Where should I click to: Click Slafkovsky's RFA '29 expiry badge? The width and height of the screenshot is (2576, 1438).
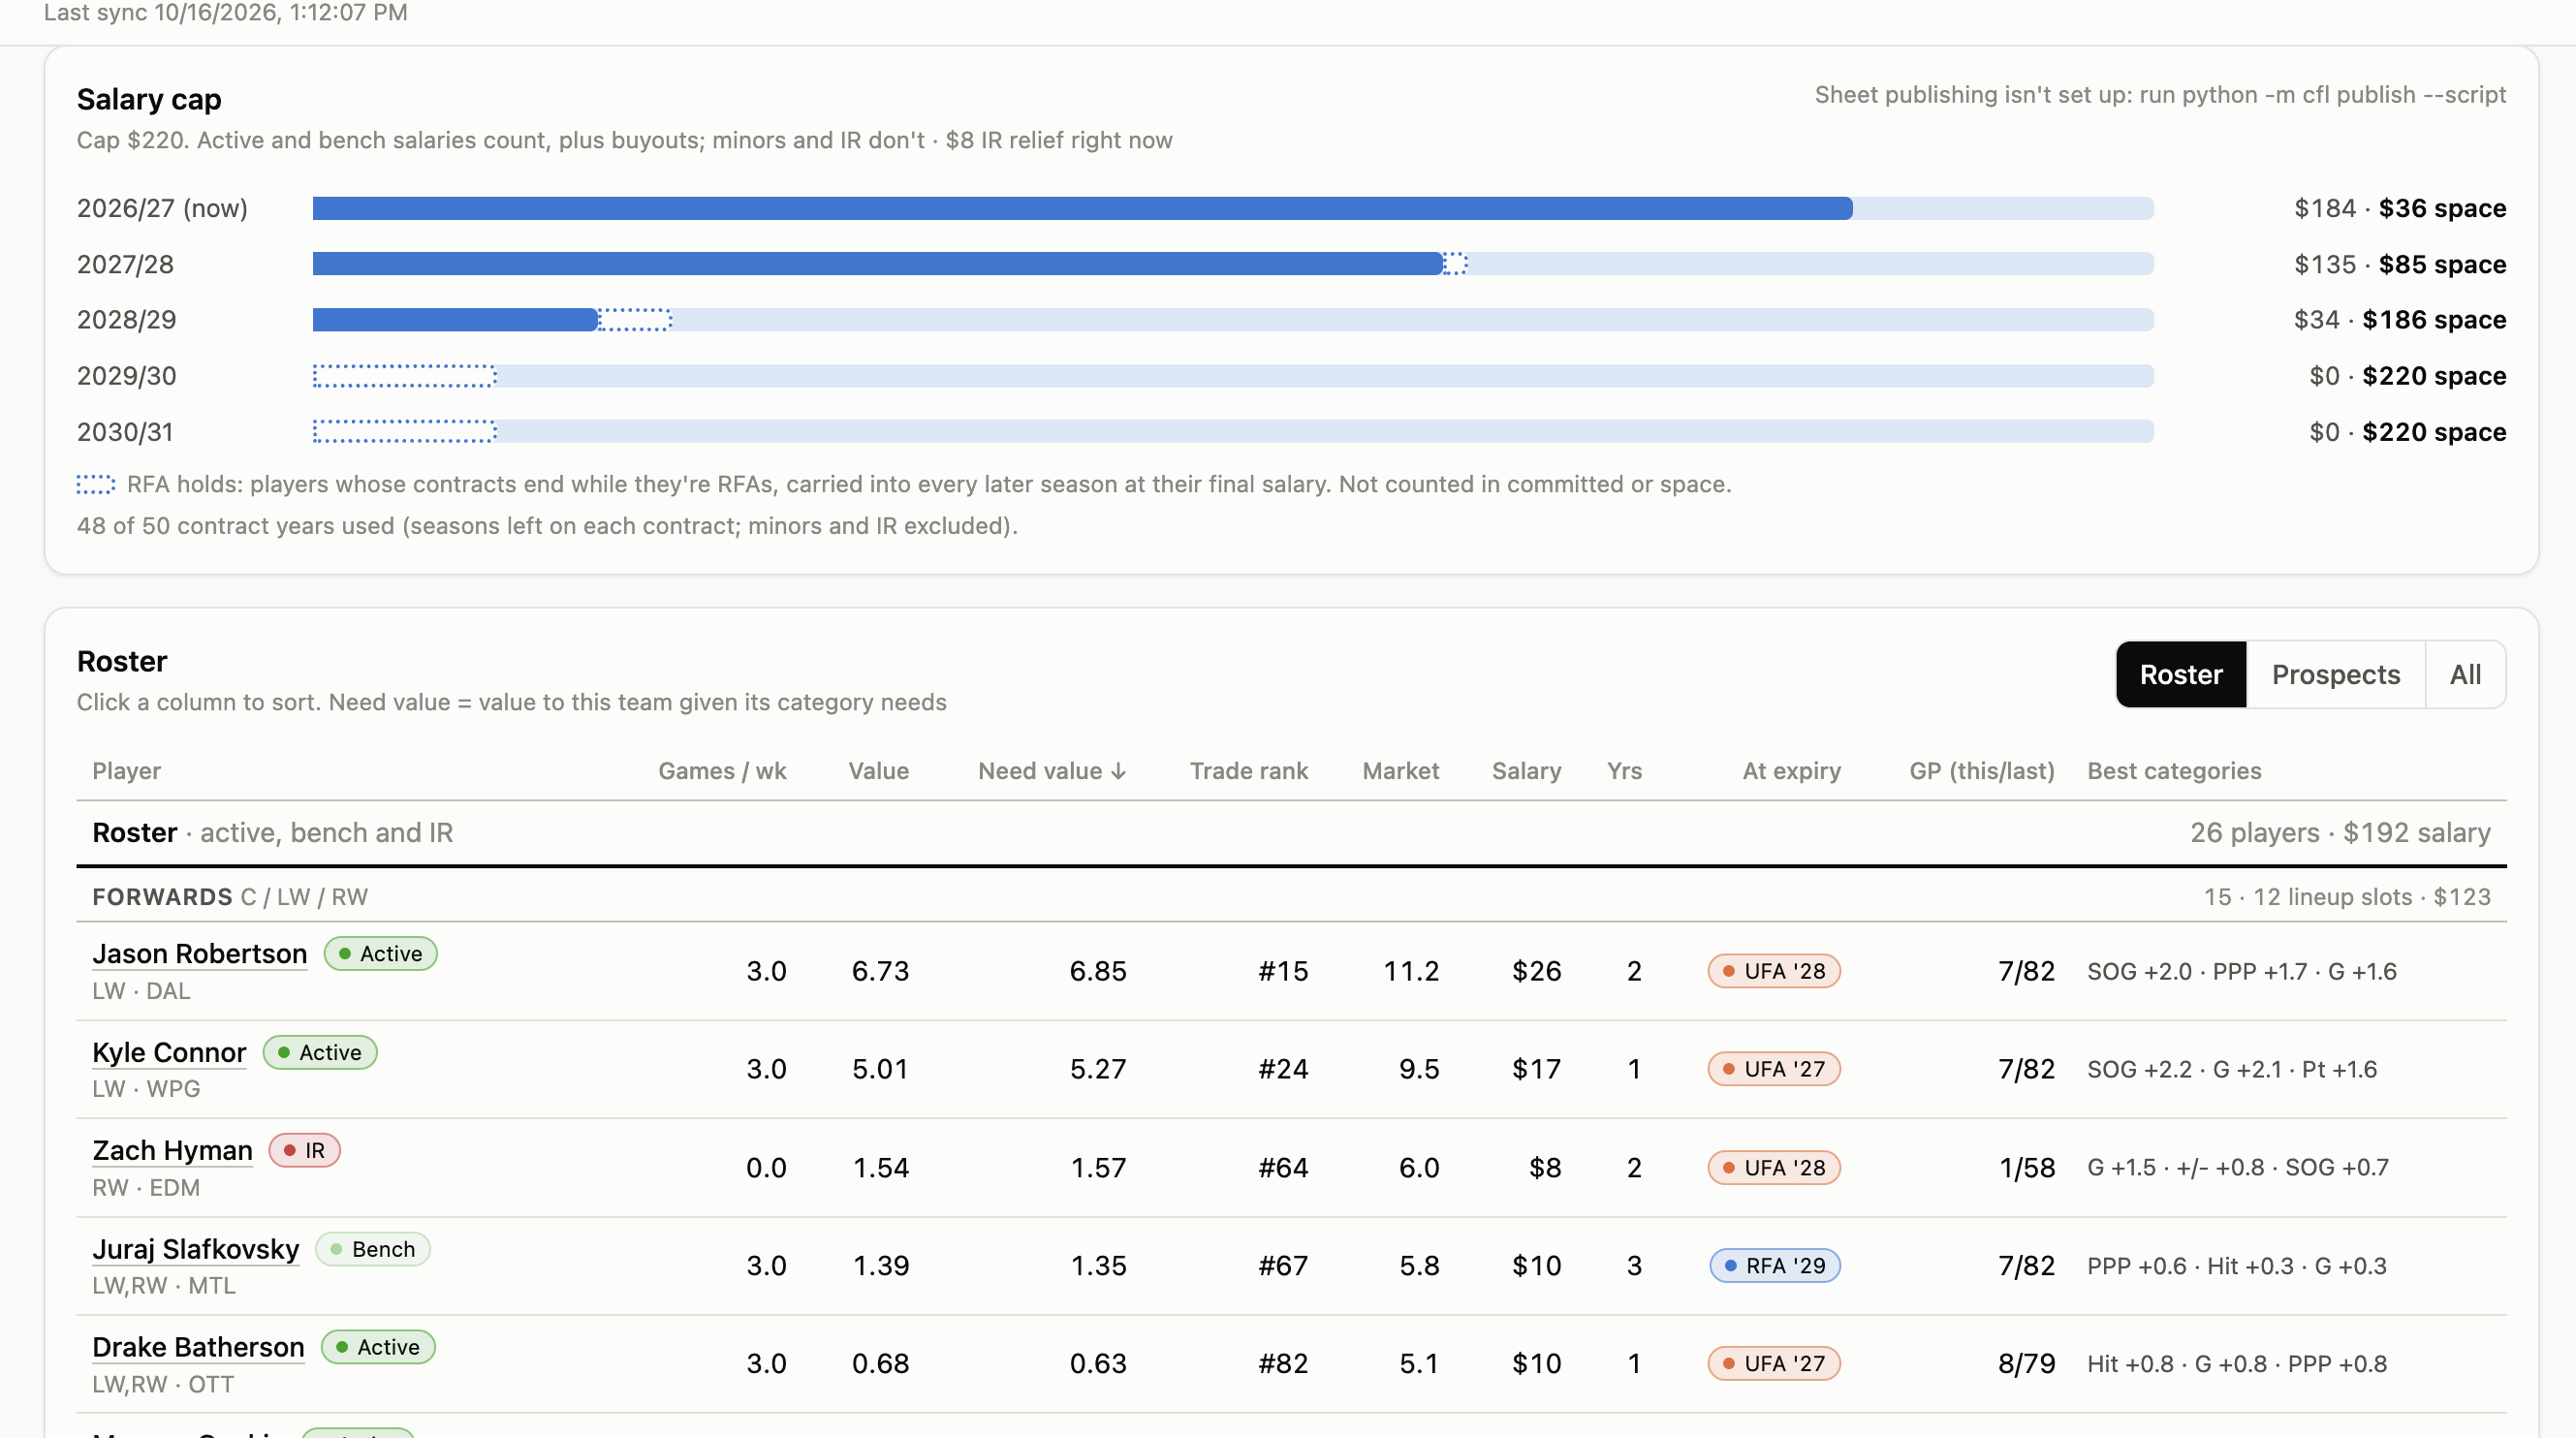click(x=1775, y=1266)
